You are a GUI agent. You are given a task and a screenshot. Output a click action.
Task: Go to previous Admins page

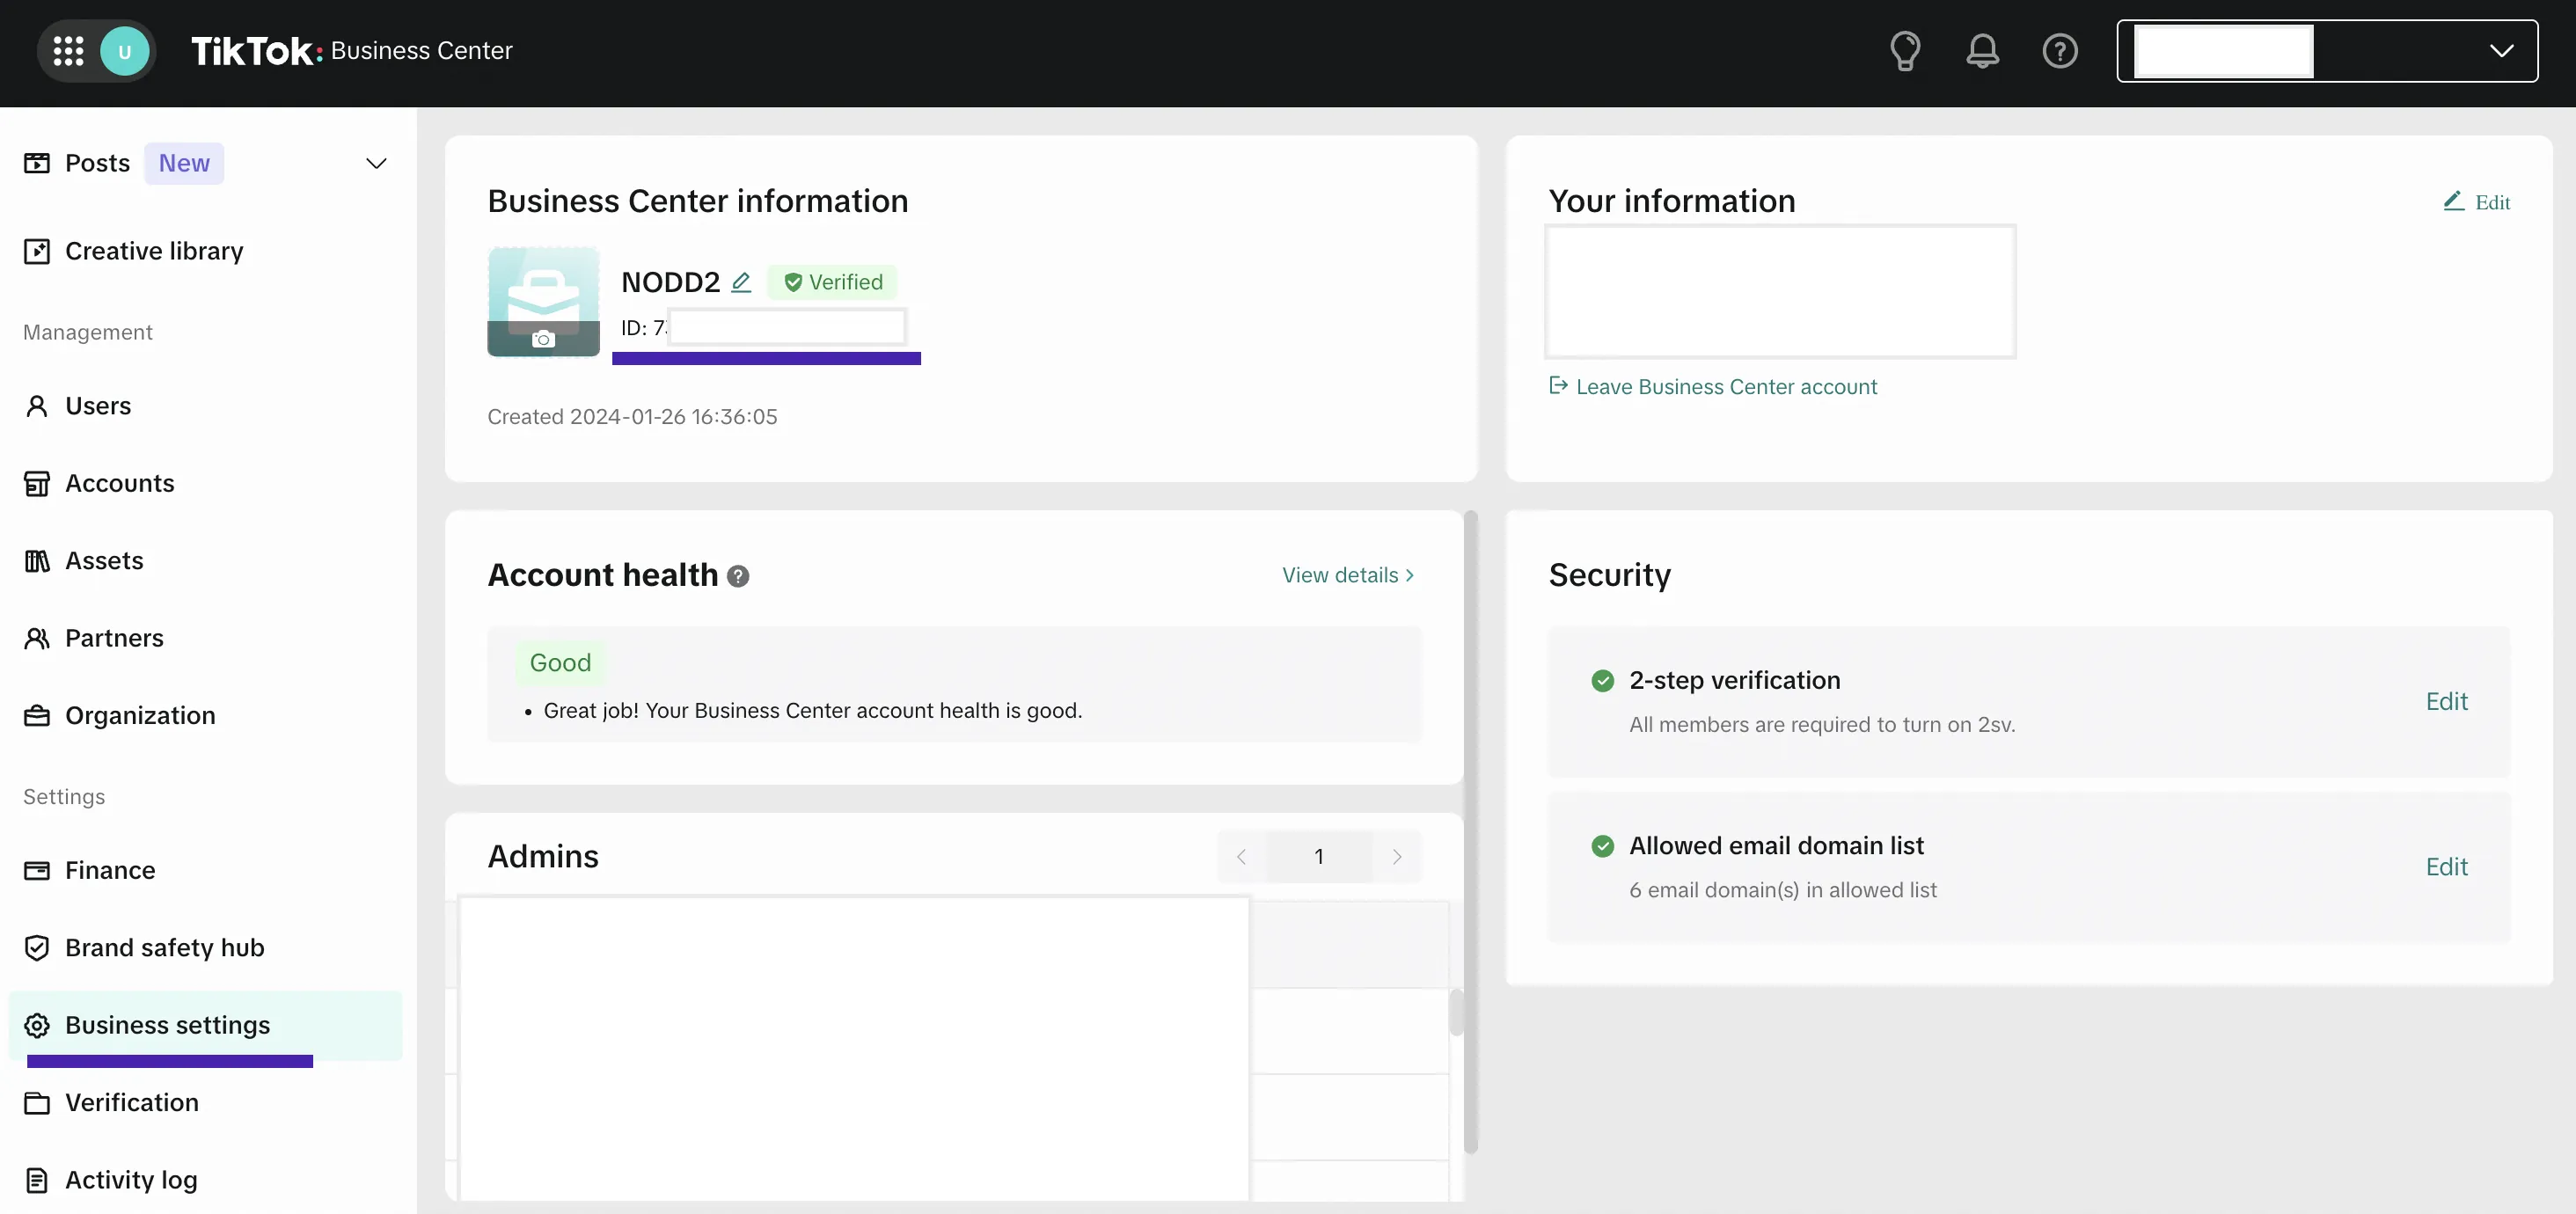(1241, 857)
